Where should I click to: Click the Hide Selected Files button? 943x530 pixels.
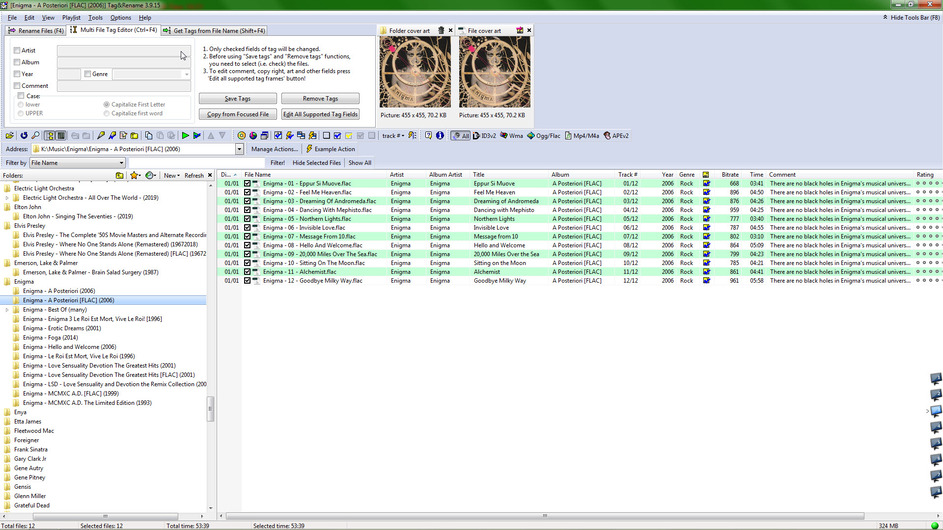click(x=316, y=163)
